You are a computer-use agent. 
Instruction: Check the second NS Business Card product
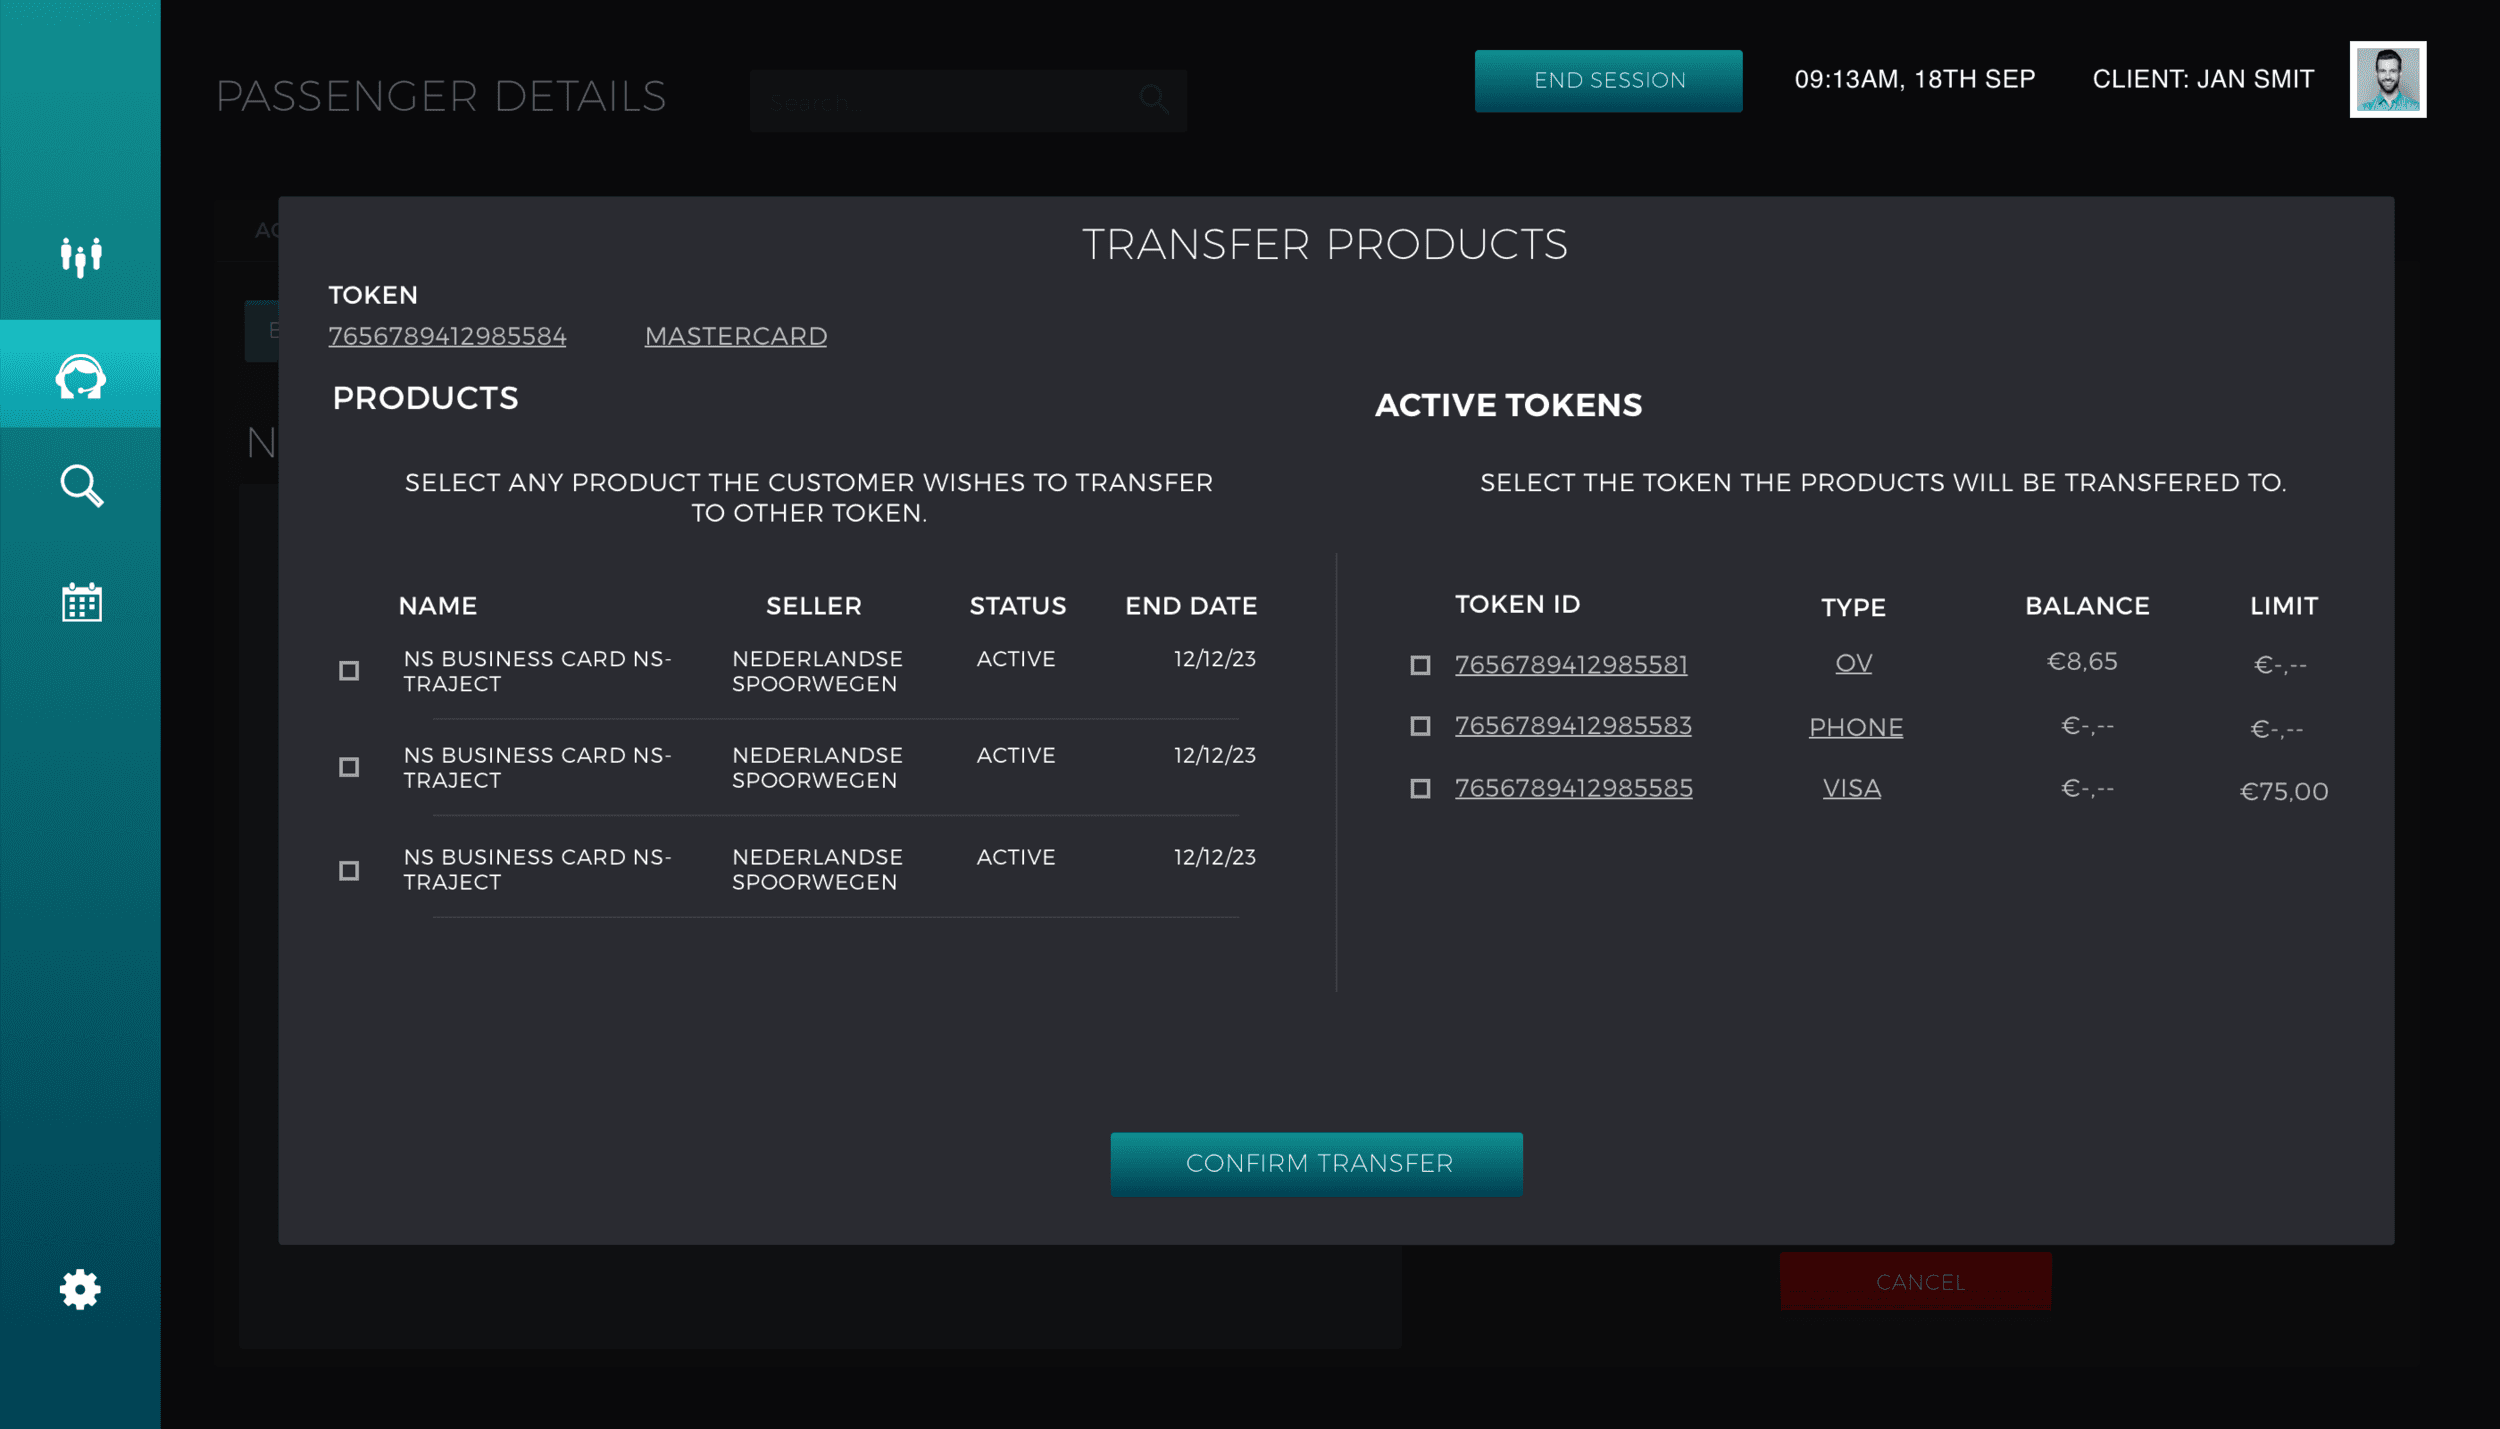[x=349, y=767]
